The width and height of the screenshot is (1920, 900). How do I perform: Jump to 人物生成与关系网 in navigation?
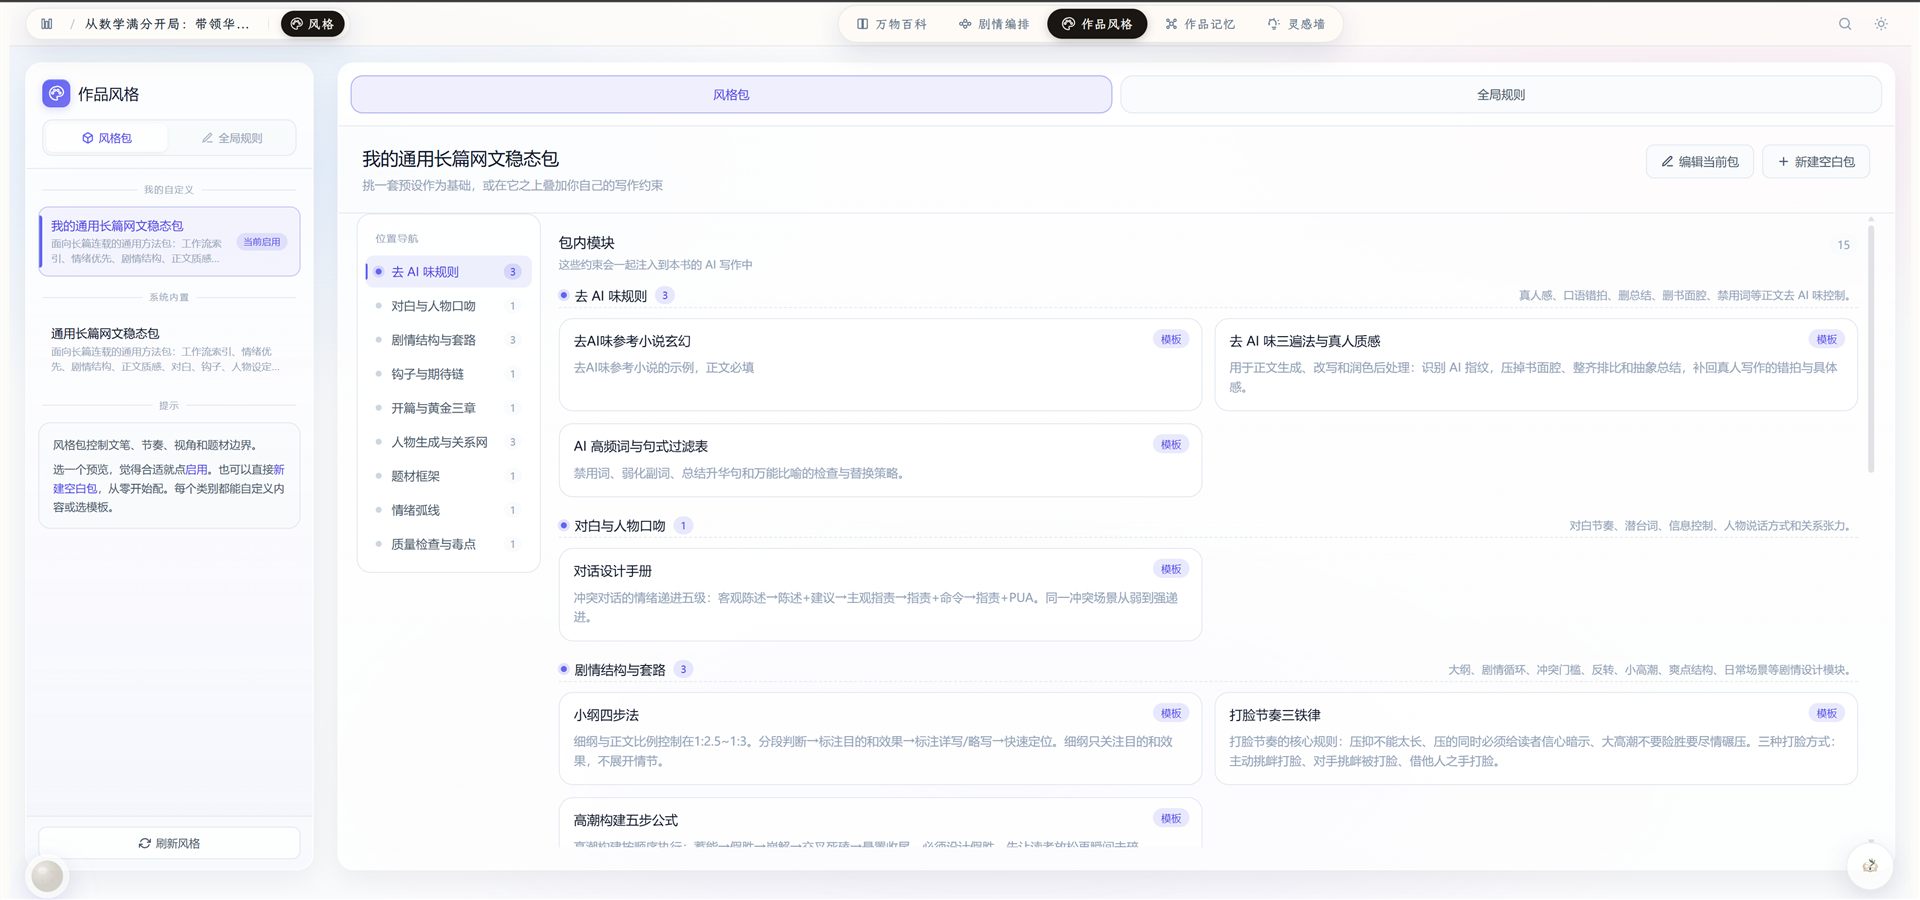(x=448, y=442)
